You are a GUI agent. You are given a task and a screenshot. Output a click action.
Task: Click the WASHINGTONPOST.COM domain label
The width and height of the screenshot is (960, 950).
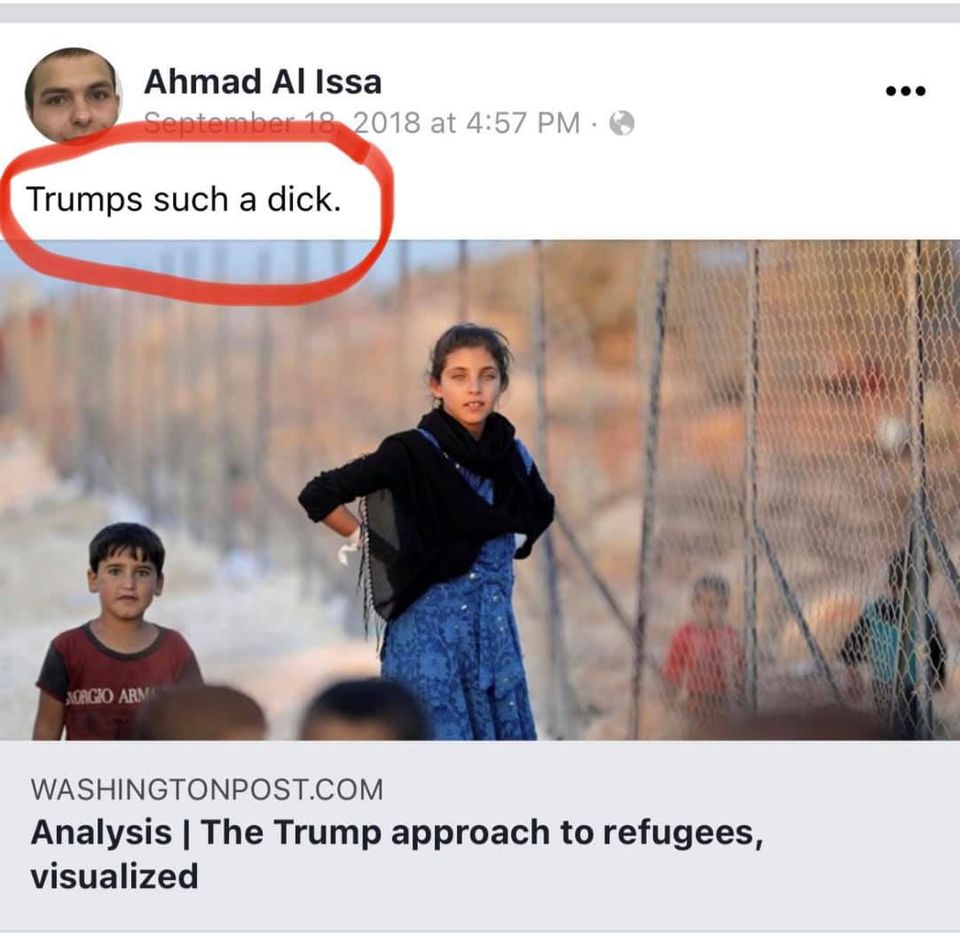pos(207,789)
